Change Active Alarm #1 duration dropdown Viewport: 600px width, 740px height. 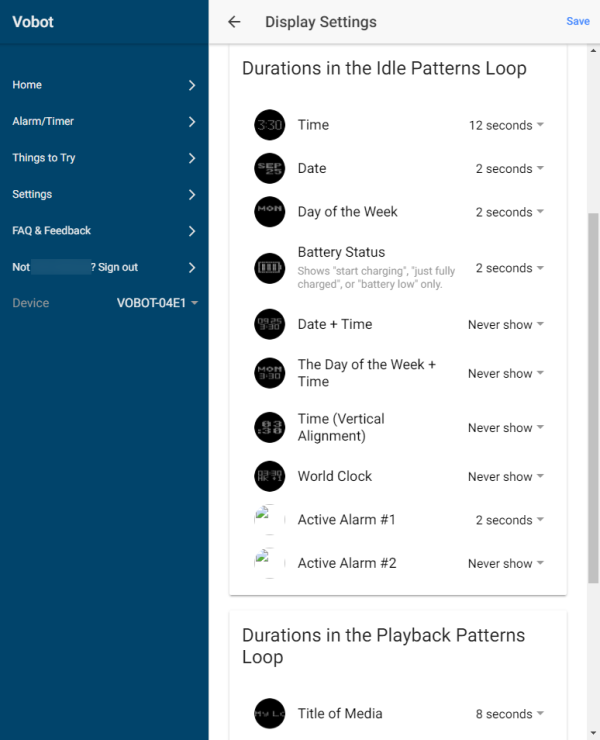pyautogui.click(x=509, y=520)
